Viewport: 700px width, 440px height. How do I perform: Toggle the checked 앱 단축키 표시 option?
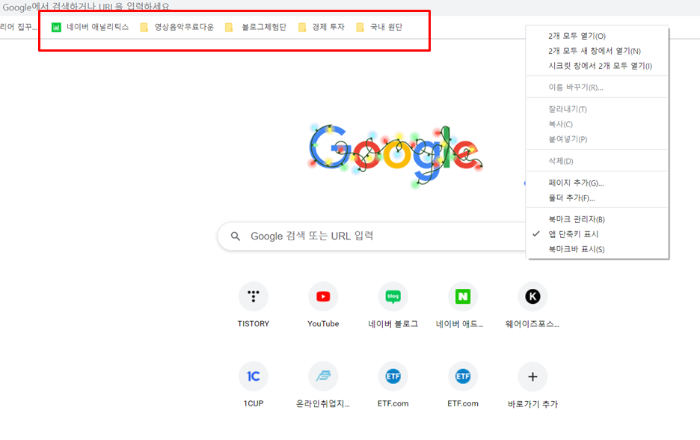597,234
